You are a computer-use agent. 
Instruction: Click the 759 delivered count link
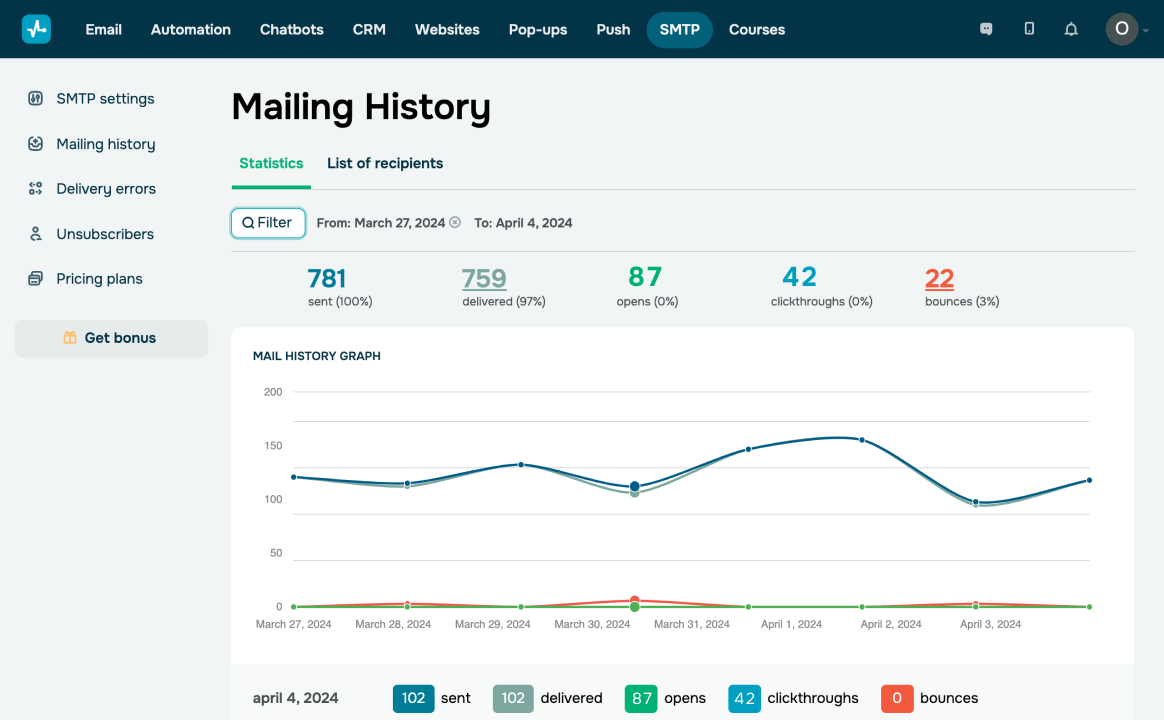pyautogui.click(x=484, y=278)
